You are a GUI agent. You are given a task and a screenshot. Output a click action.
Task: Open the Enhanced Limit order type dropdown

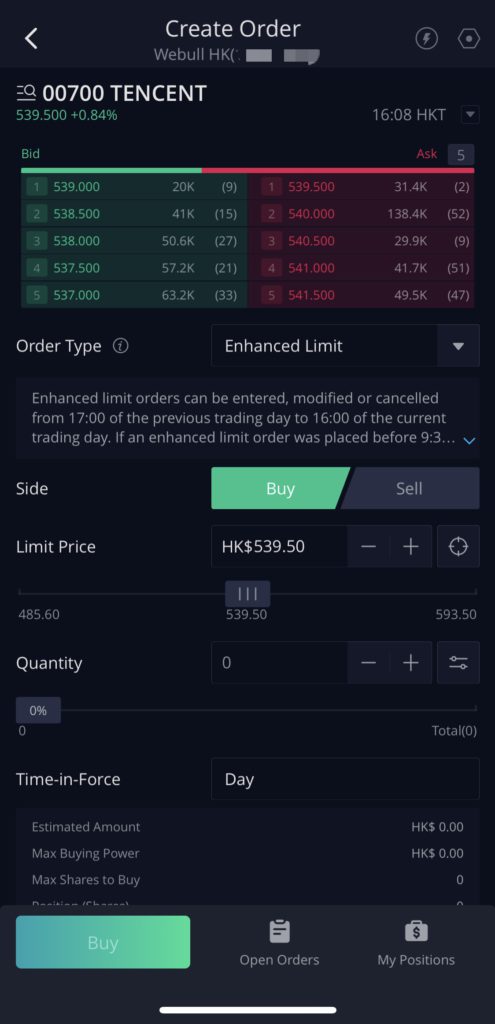[345, 345]
